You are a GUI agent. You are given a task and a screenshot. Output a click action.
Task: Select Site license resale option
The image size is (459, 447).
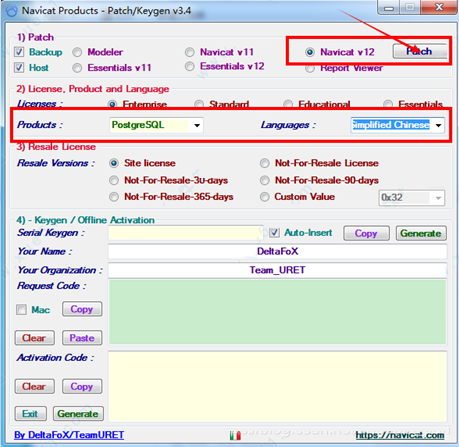coord(114,163)
